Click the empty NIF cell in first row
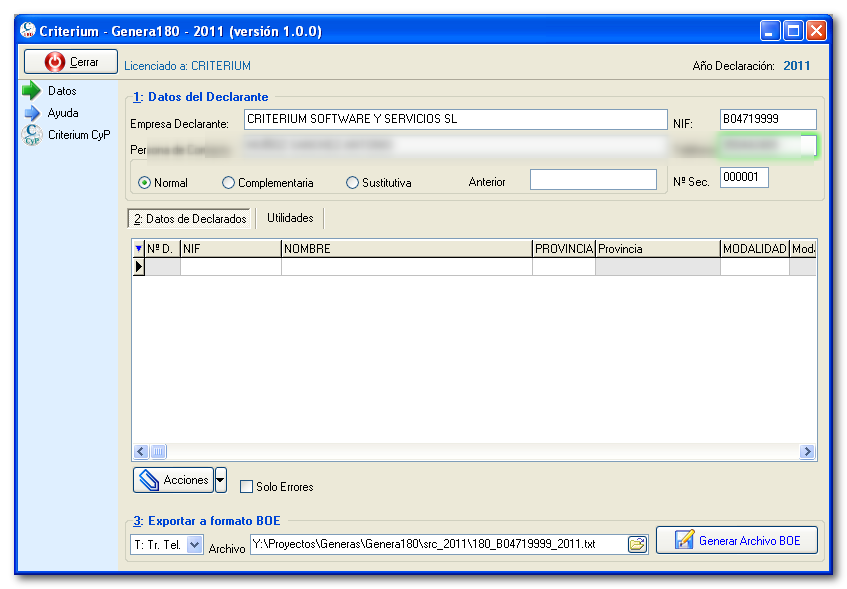The width and height of the screenshot is (847, 589). tap(231, 266)
